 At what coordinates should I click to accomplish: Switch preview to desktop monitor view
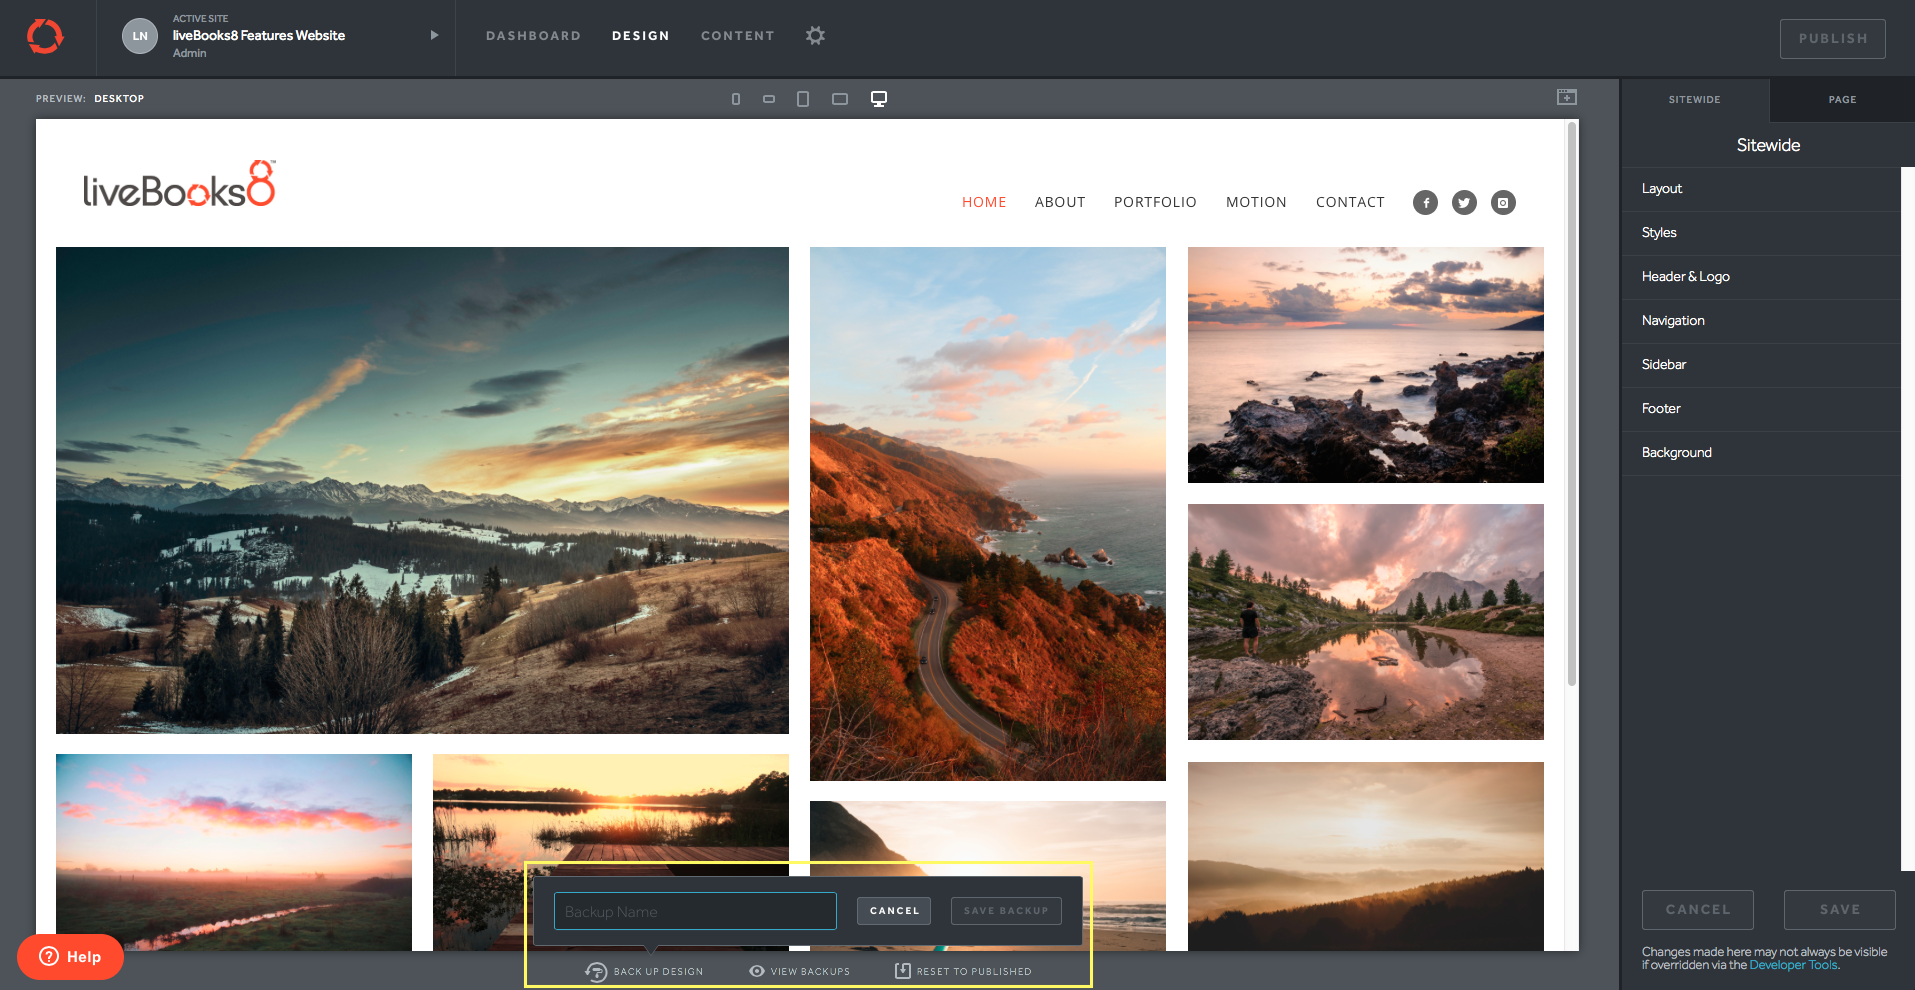pos(878,99)
